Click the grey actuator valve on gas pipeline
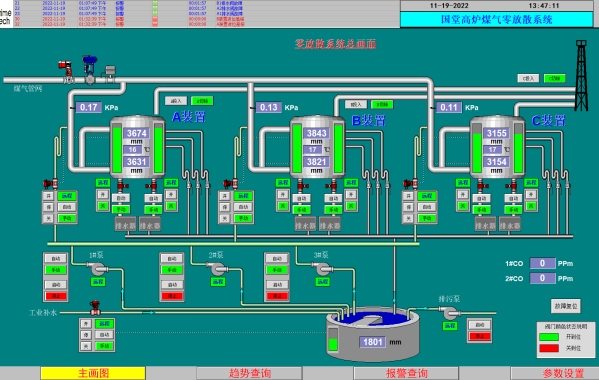 pyautogui.click(x=109, y=74)
